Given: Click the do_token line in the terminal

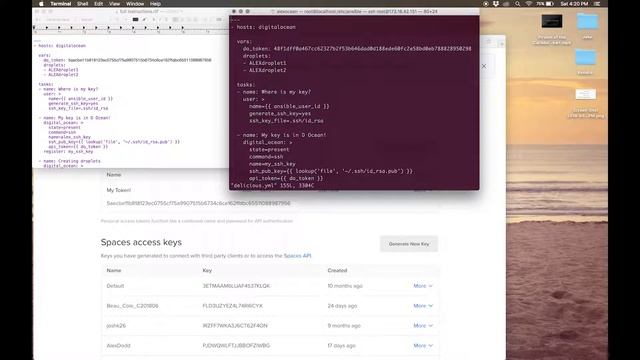Looking at the screenshot, I should (357, 49).
